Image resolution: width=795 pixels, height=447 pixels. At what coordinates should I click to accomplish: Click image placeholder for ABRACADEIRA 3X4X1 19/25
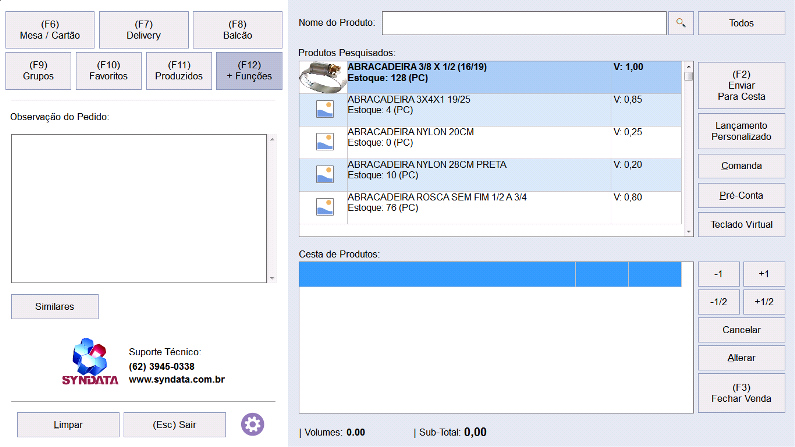click(324, 109)
